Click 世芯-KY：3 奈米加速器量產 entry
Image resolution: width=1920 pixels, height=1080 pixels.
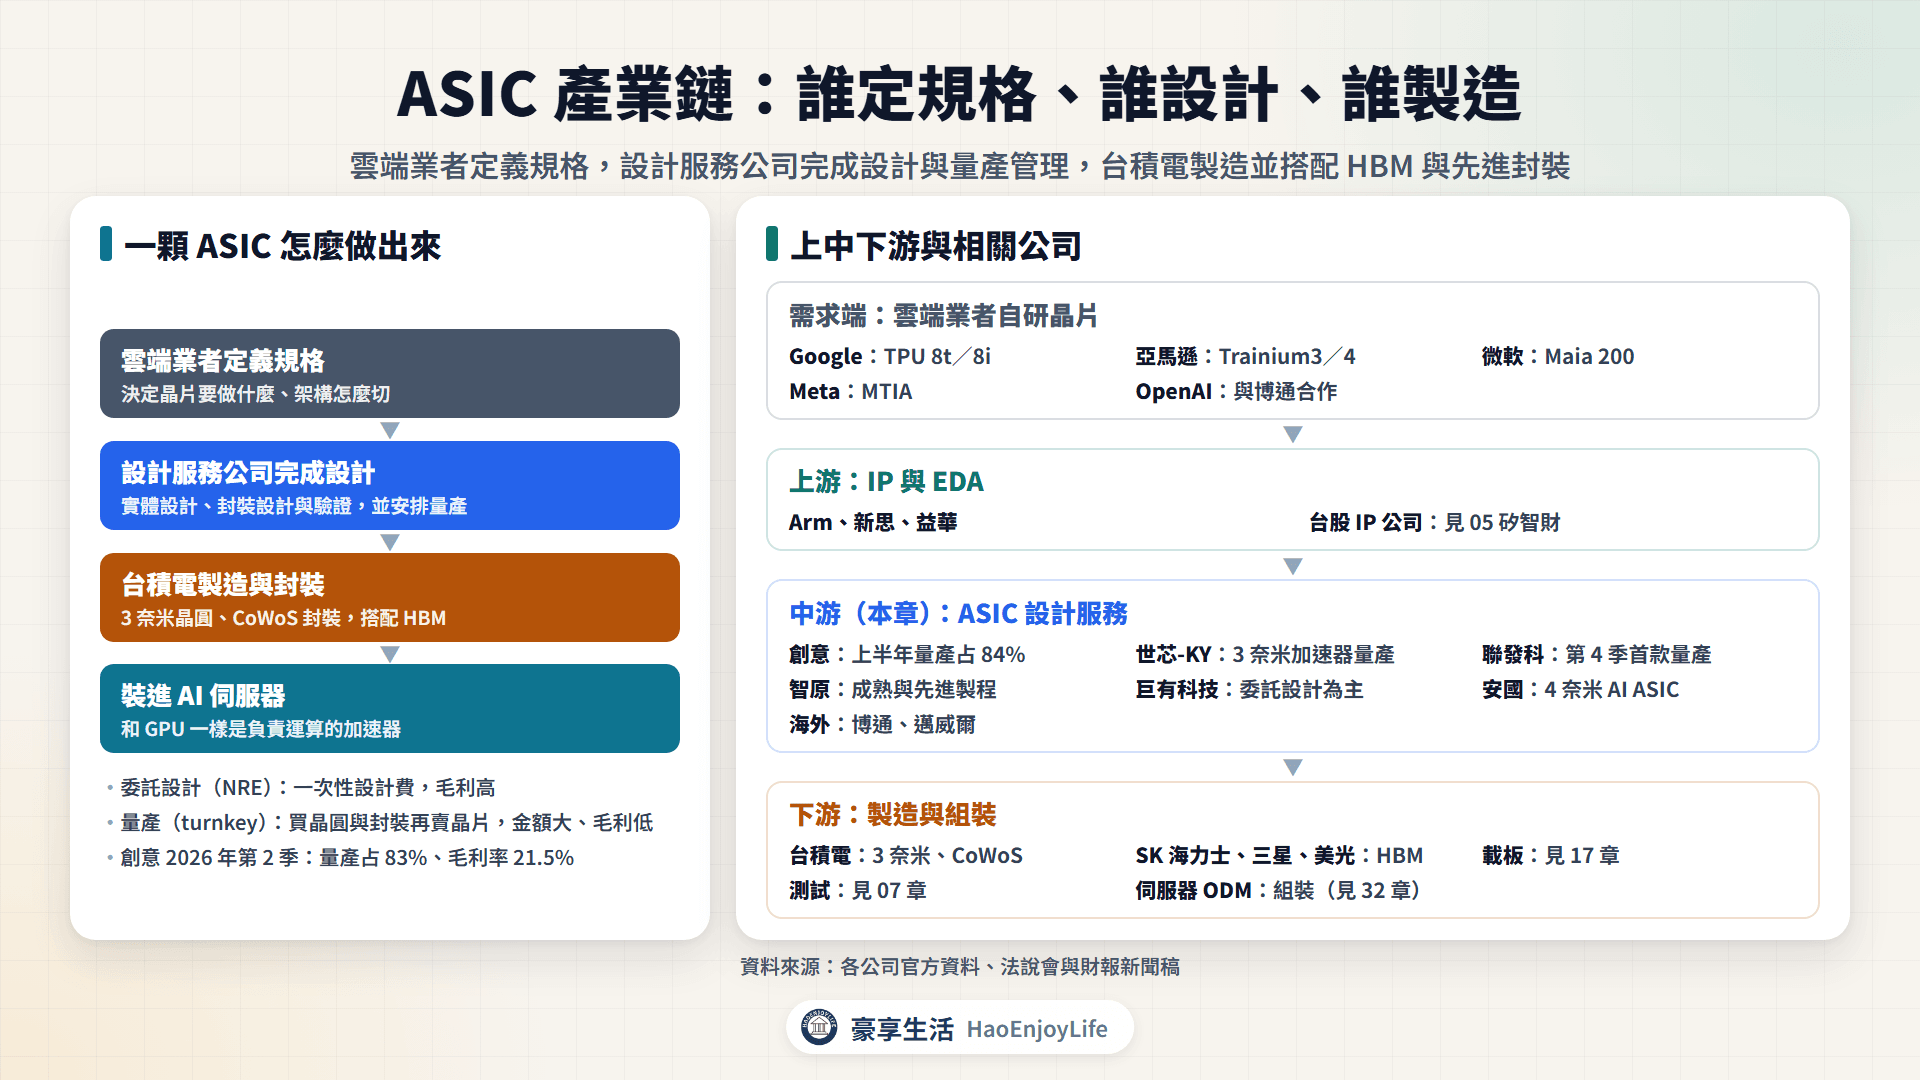coord(1265,655)
